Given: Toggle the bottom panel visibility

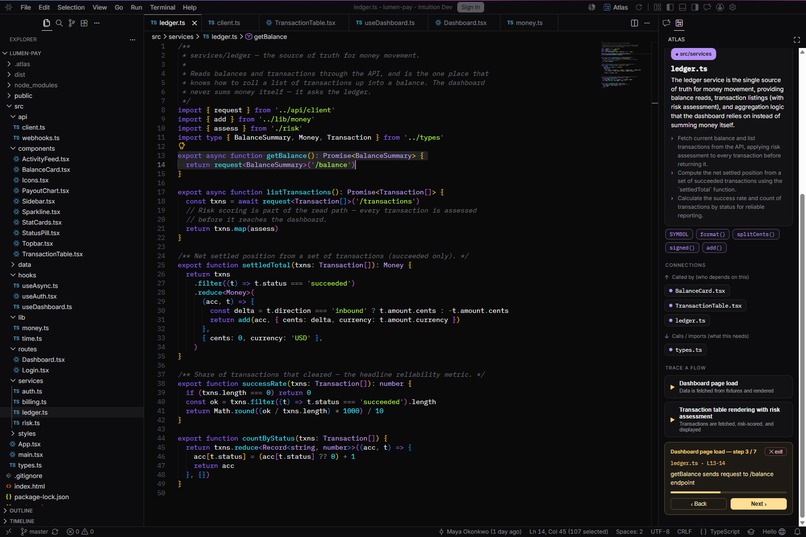Looking at the screenshot, I should click(x=682, y=7).
